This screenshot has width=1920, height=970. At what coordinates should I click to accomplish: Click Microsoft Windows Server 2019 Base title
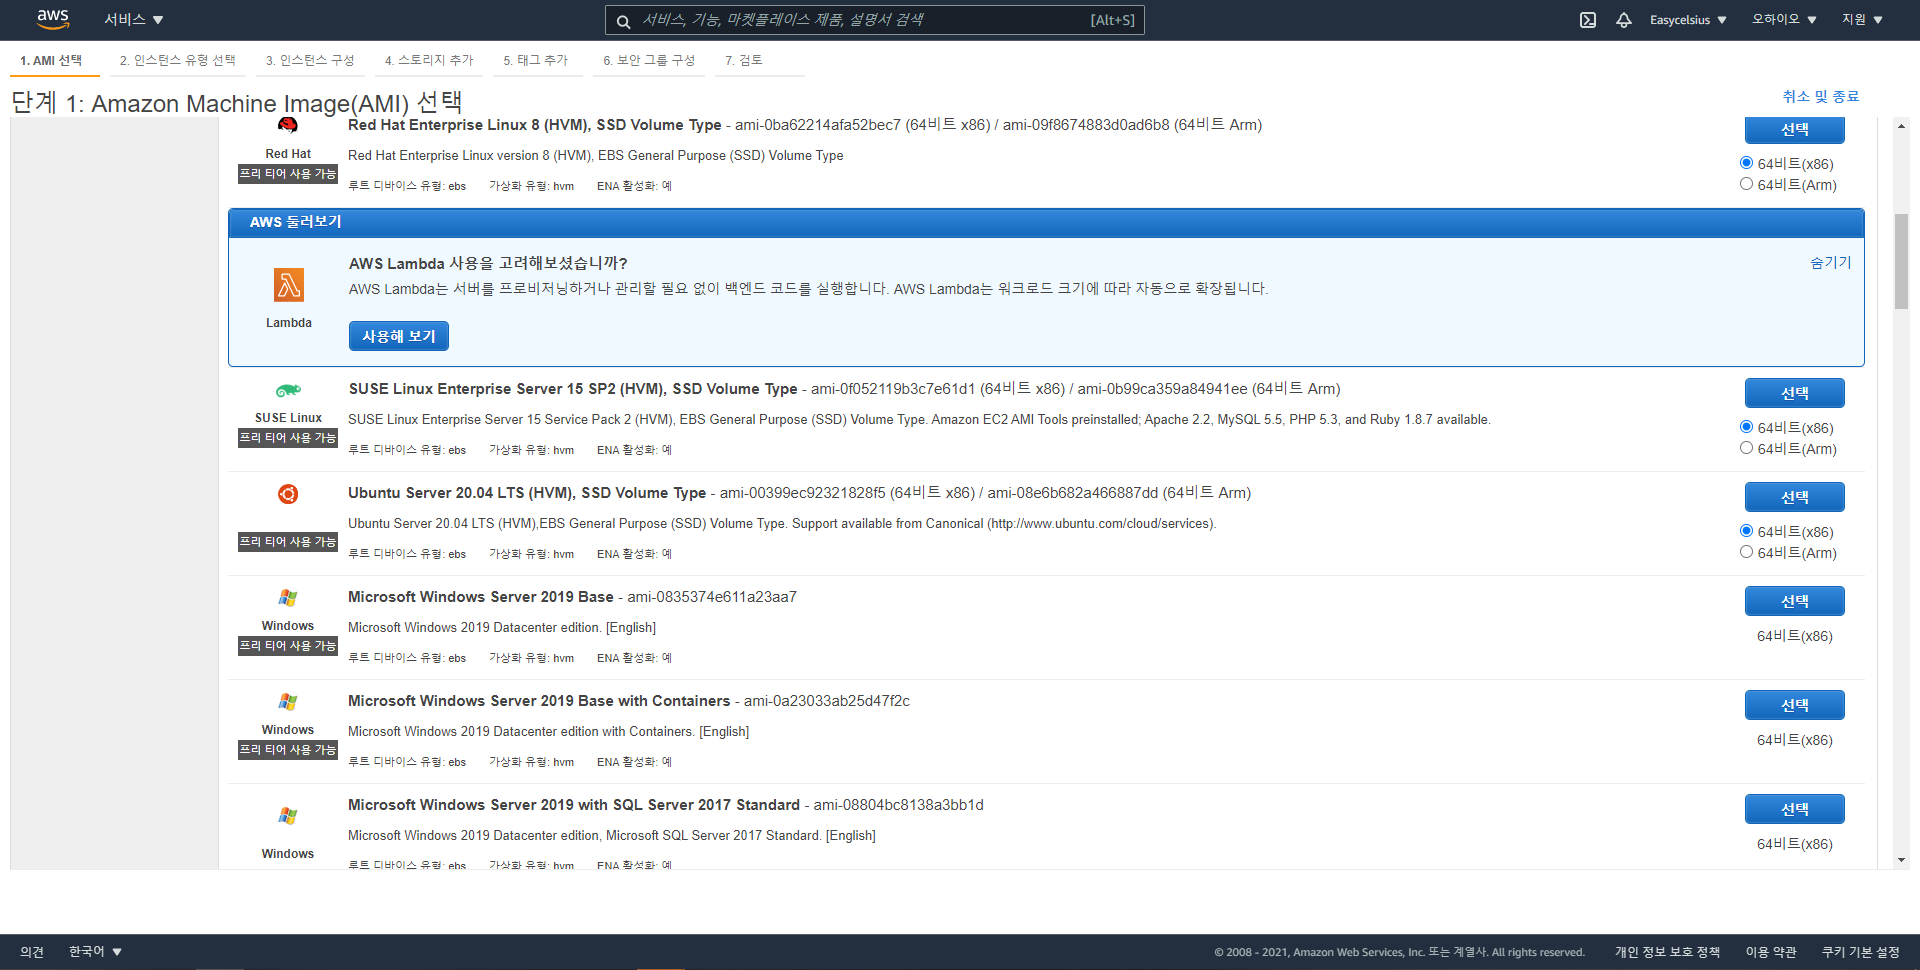pyautogui.click(x=481, y=597)
